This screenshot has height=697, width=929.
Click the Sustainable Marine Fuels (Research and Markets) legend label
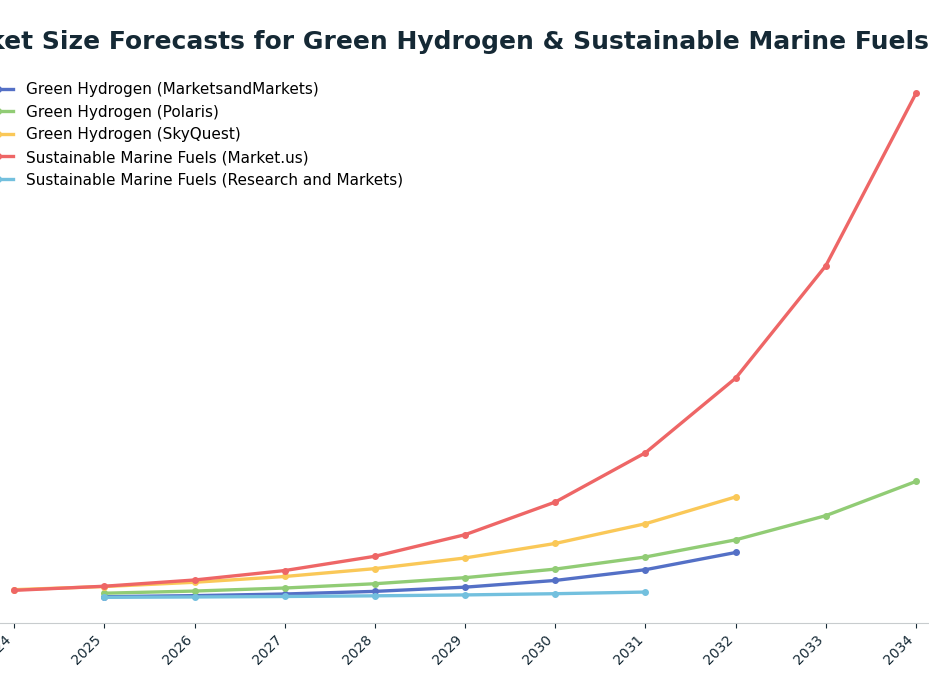coord(214,180)
